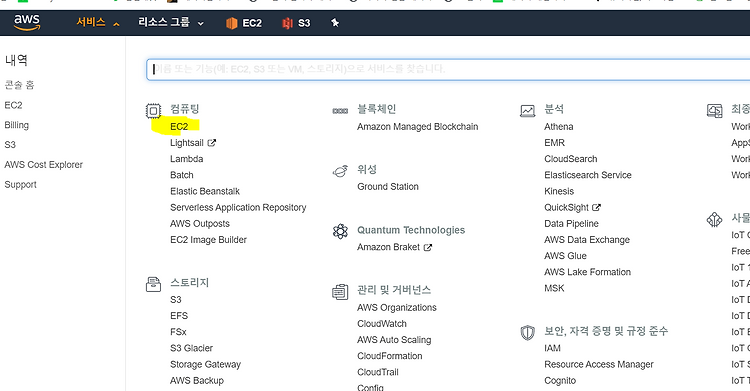Screen dimensions: 750x391
Task: Open Billing from the history sidebar
Action: (x=17, y=125)
